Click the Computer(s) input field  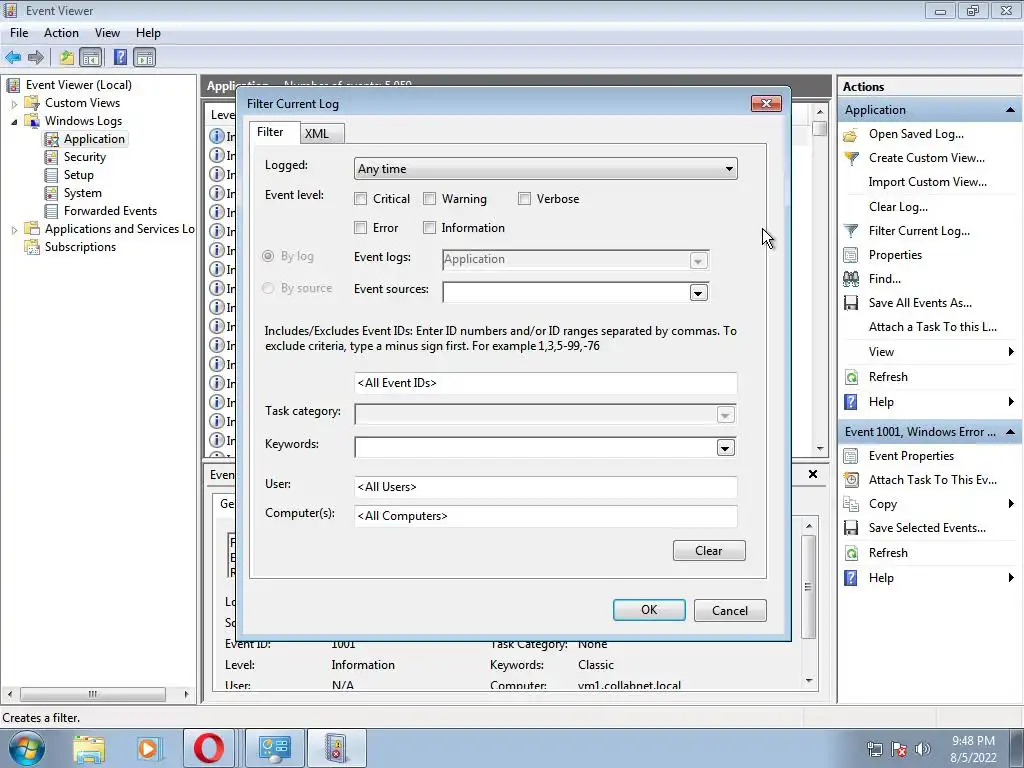tap(545, 516)
